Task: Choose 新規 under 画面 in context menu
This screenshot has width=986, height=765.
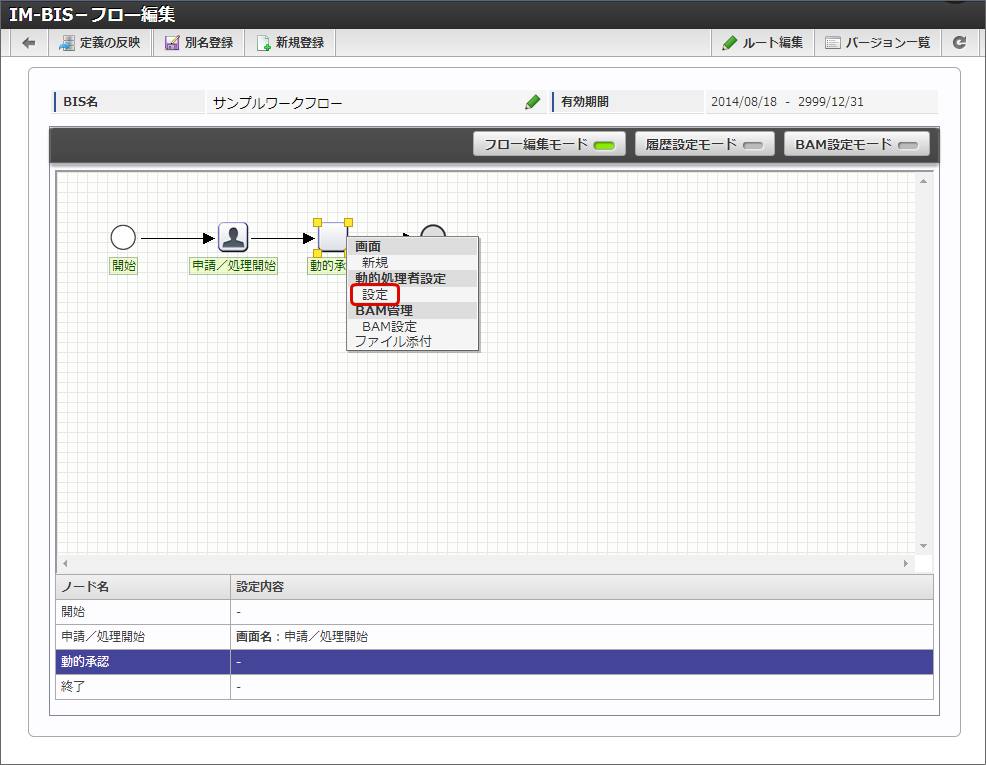Action: [x=375, y=263]
